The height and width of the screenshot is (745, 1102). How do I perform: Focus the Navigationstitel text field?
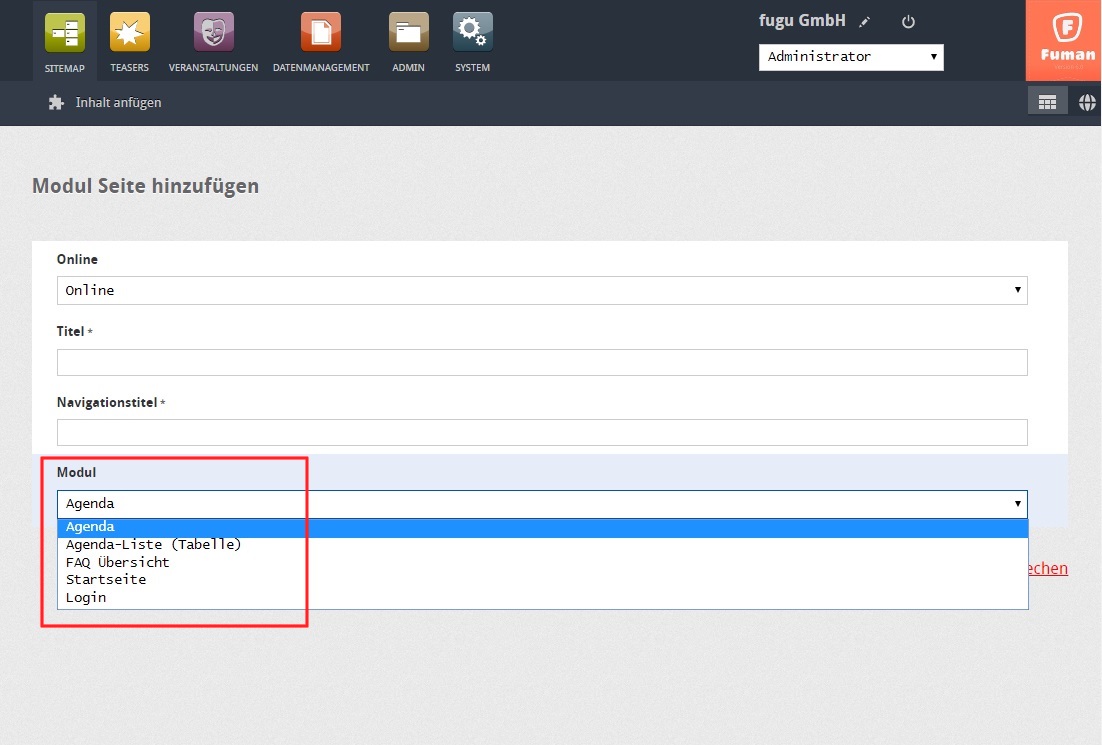click(x=541, y=432)
